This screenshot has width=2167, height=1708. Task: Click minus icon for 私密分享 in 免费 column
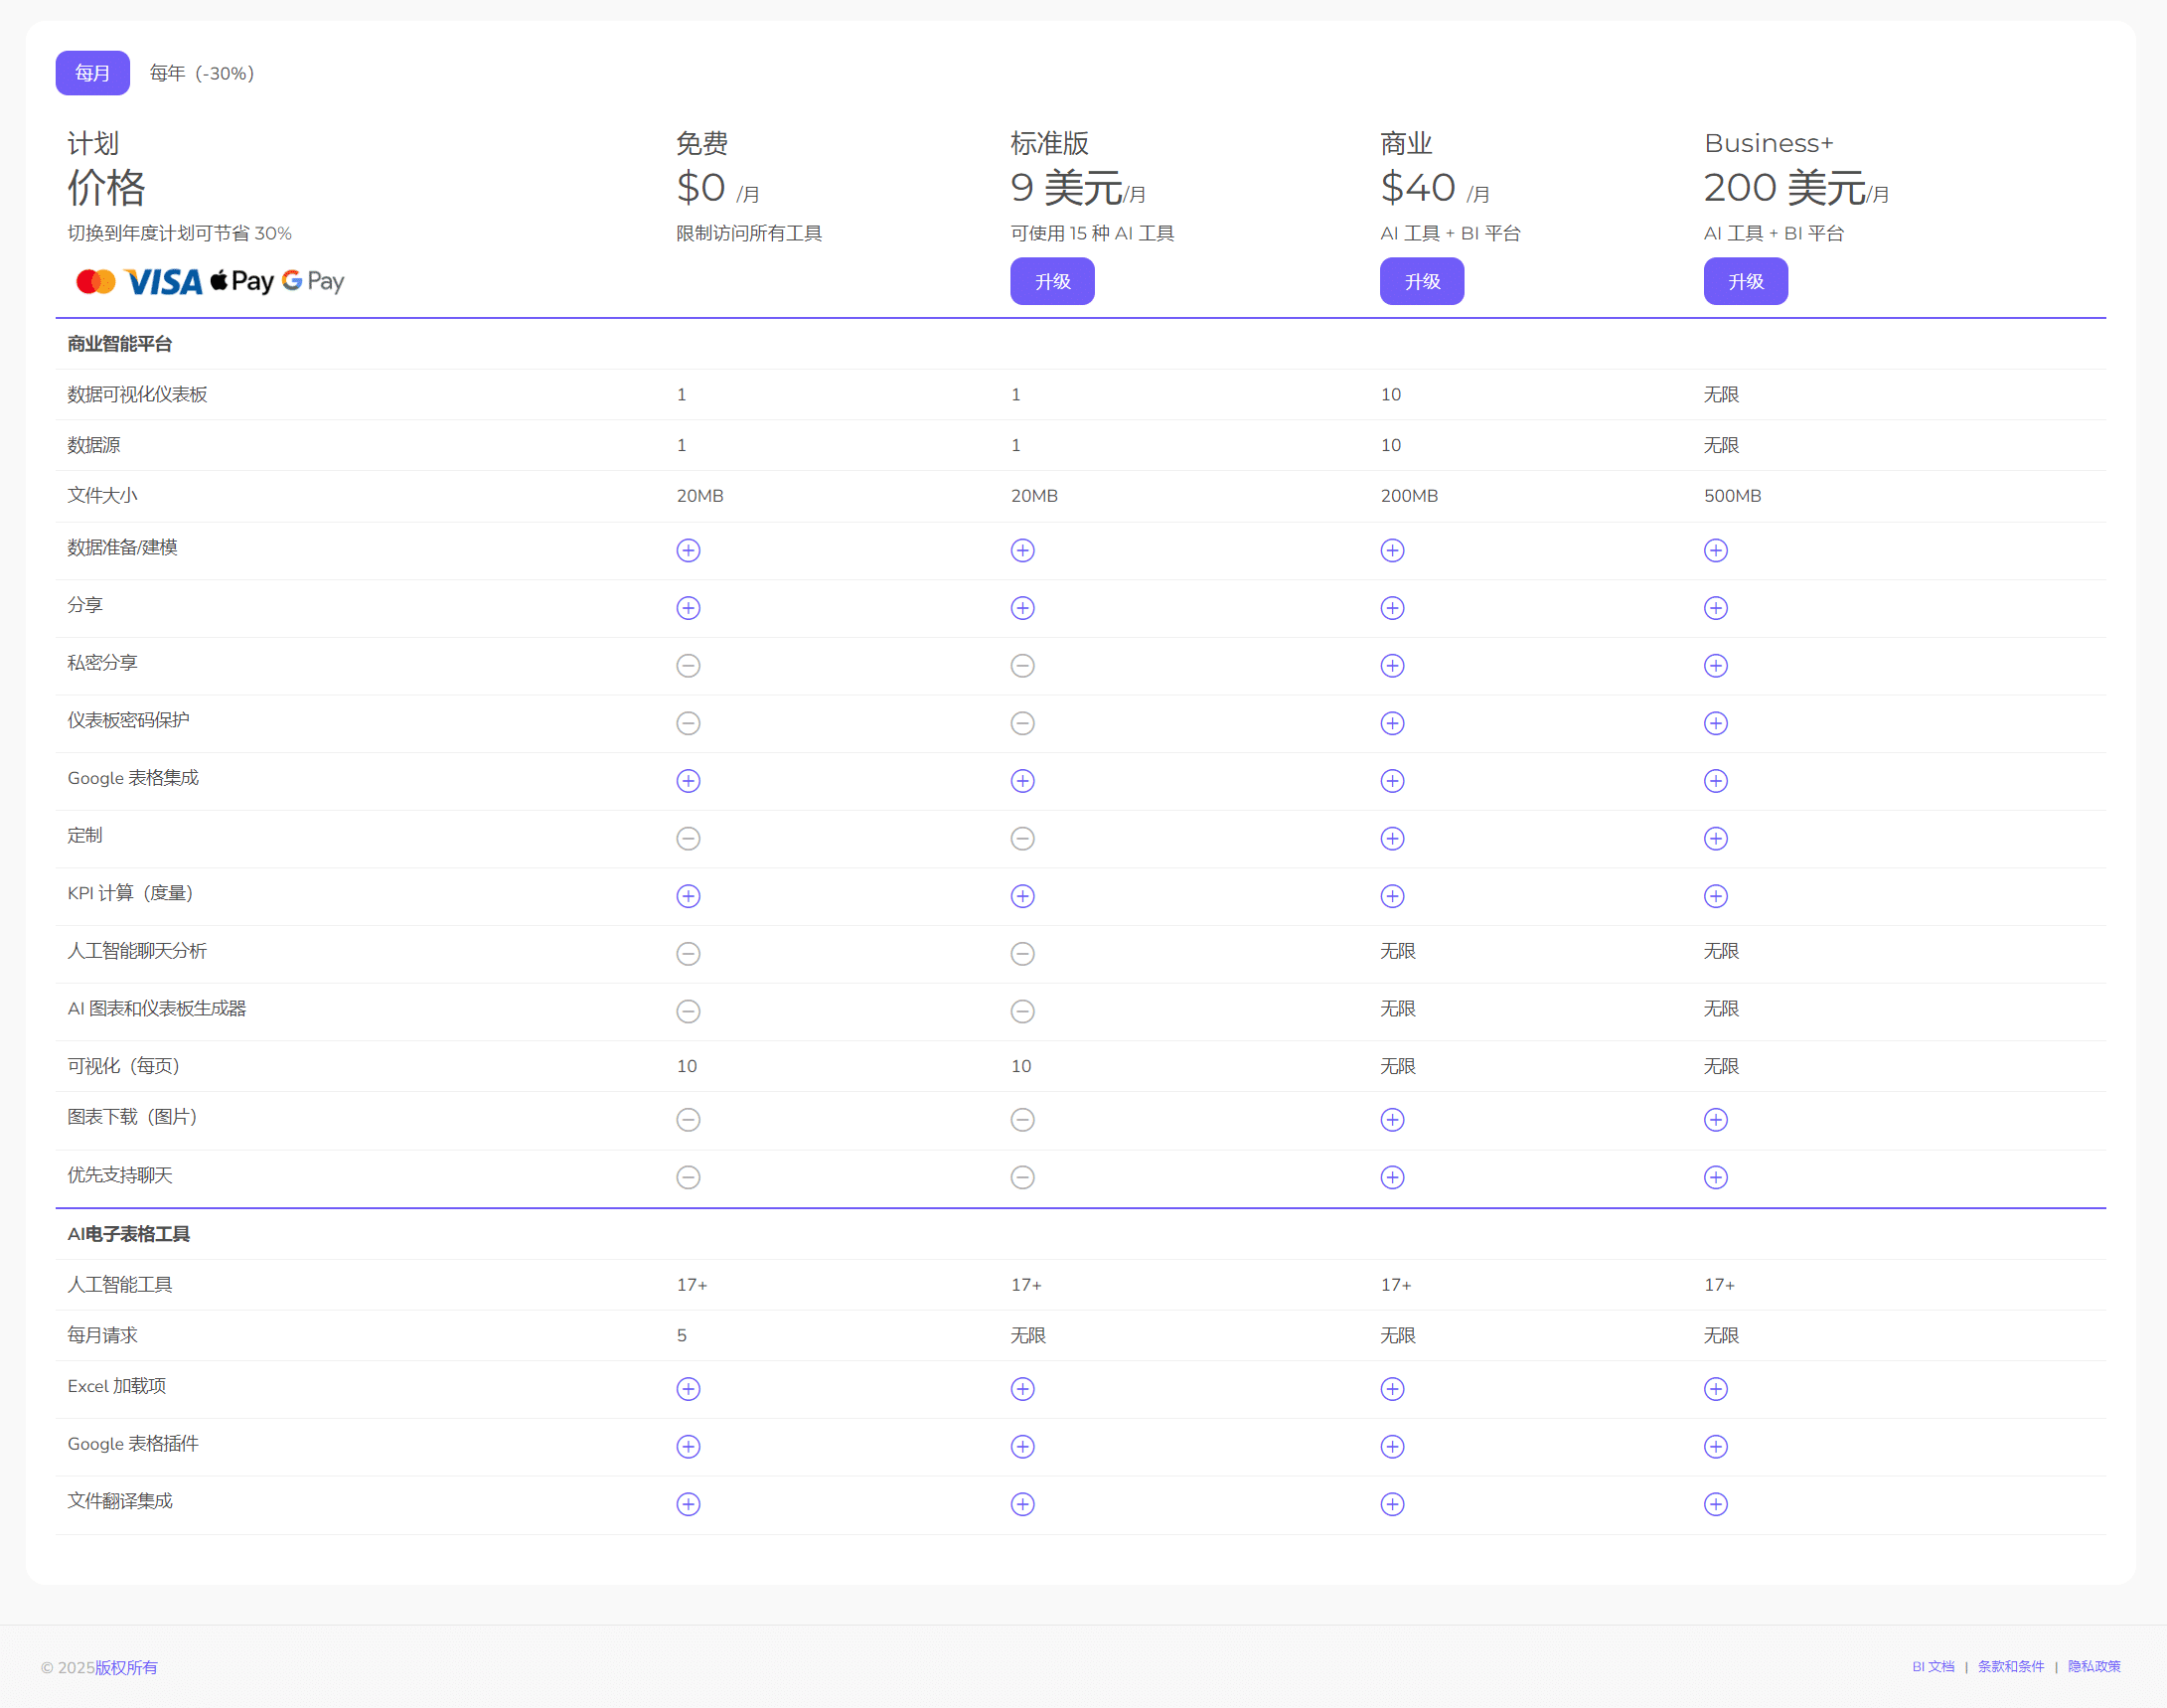[688, 666]
